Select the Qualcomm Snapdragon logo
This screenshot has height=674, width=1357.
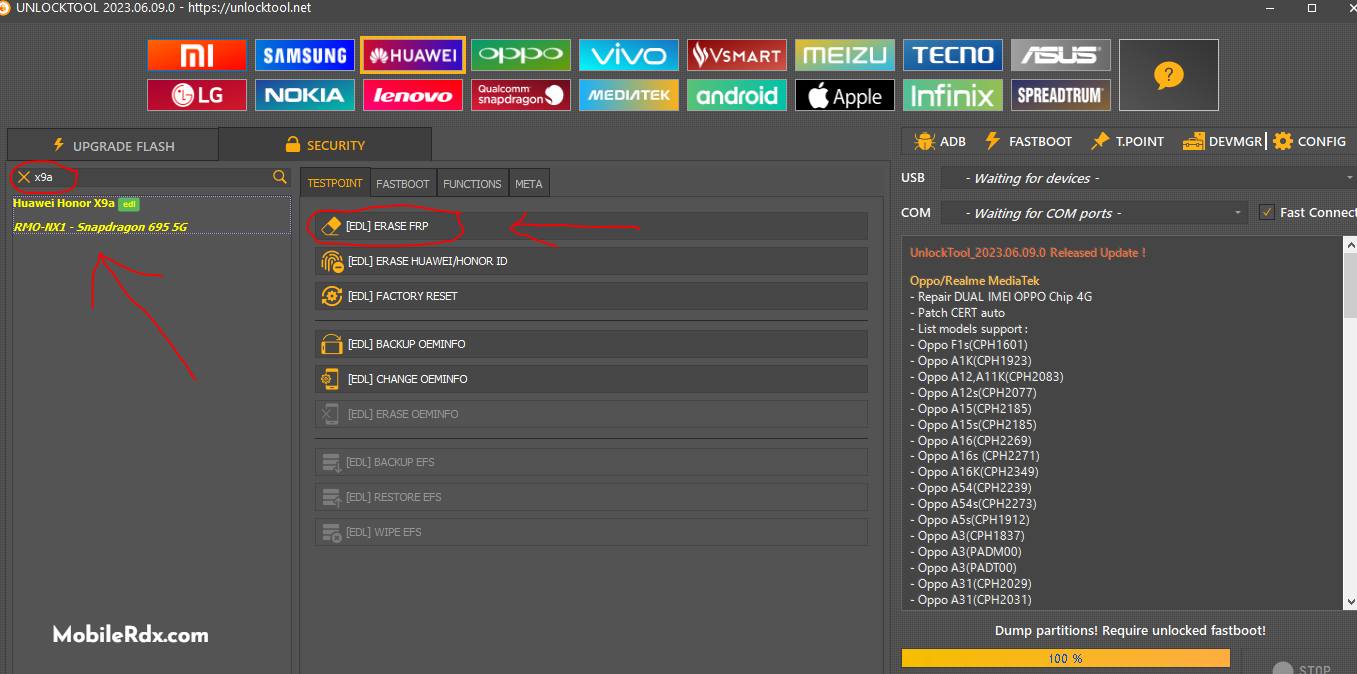tap(520, 95)
